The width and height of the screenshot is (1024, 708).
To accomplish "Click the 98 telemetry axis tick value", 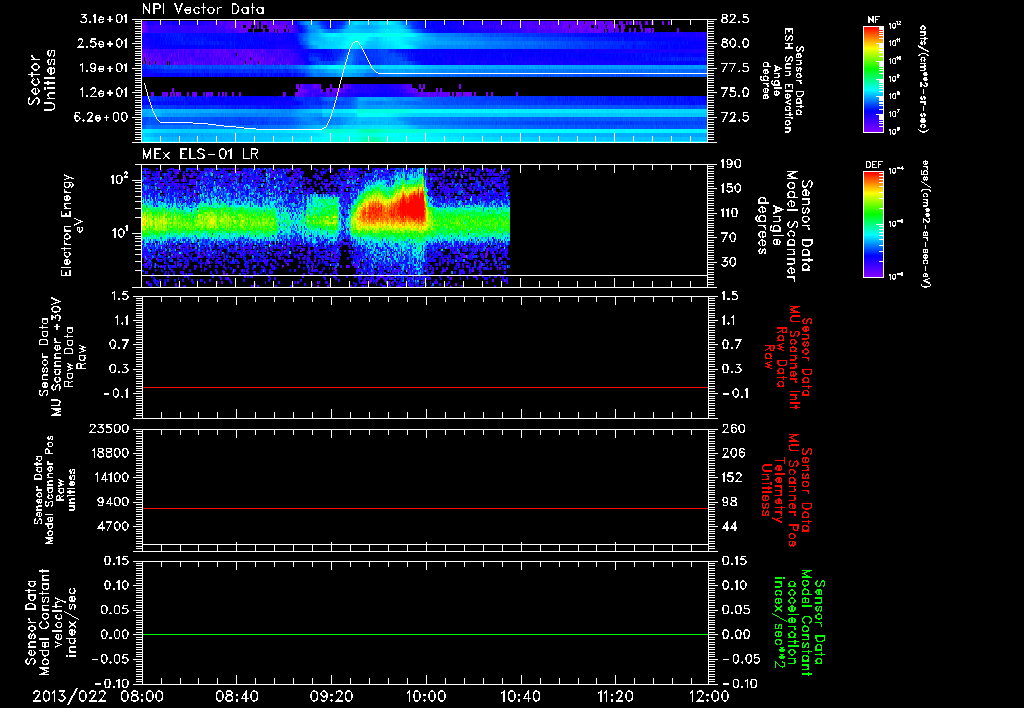I will pyautogui.click(x=729, y=502).
